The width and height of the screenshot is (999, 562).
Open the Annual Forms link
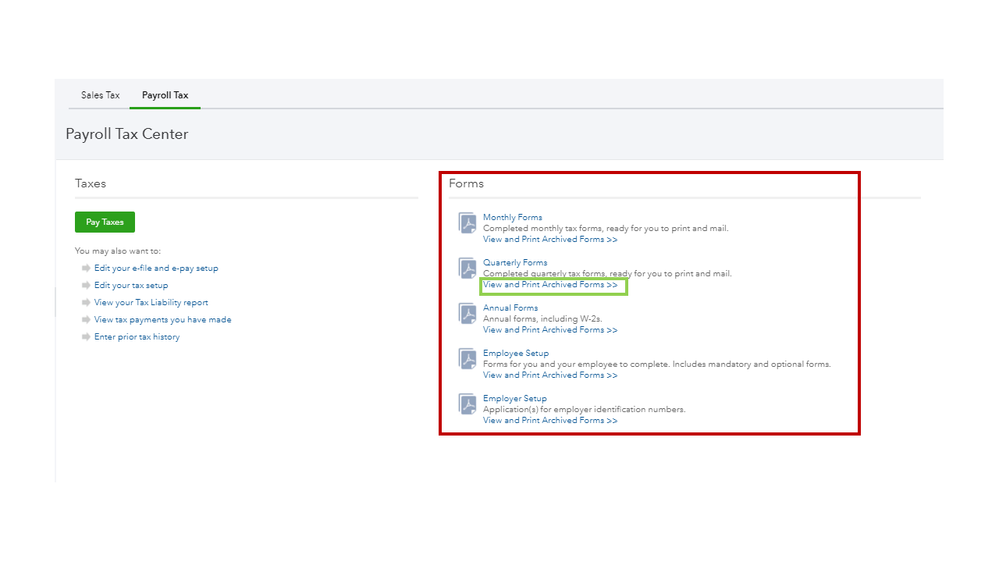[510, 308]
